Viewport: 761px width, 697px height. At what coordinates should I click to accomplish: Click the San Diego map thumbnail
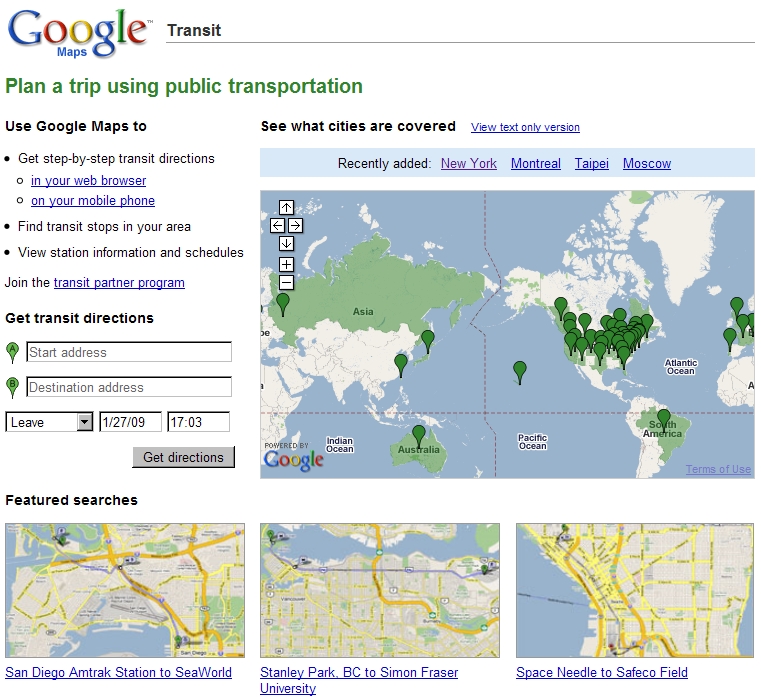click(125, 590)
